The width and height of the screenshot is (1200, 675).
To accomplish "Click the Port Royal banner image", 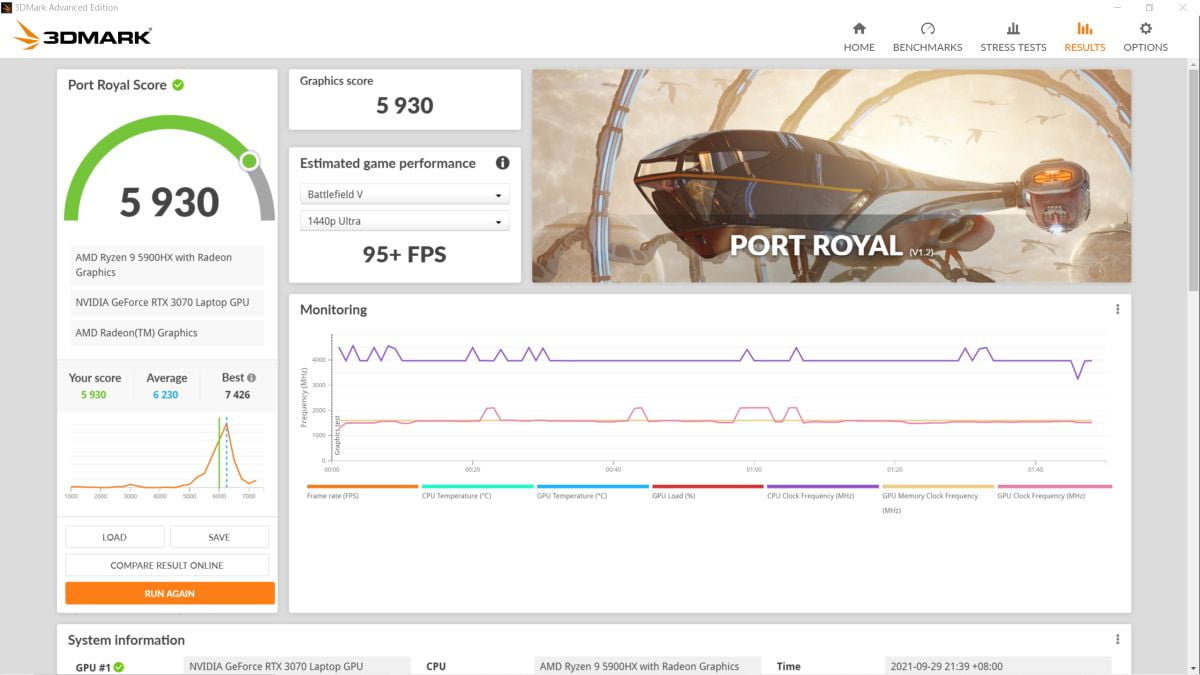I will click(831, 176).
